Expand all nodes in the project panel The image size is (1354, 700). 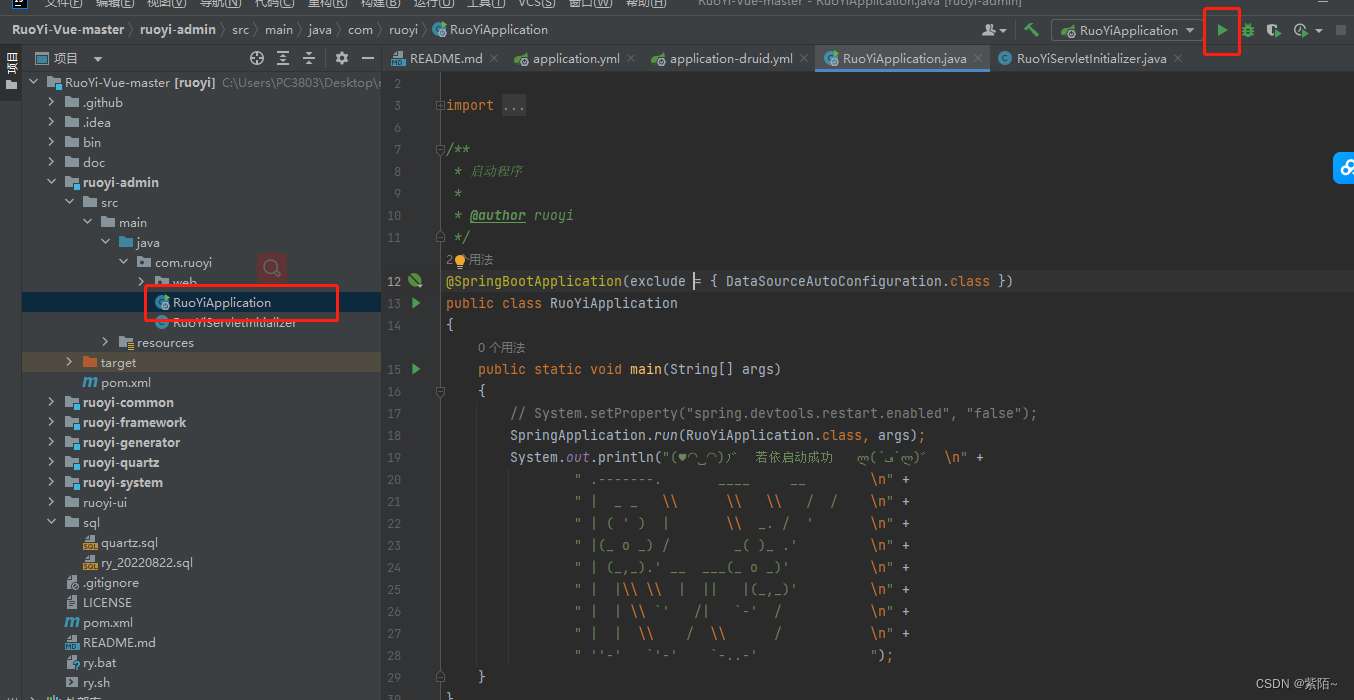pos(283,58)
